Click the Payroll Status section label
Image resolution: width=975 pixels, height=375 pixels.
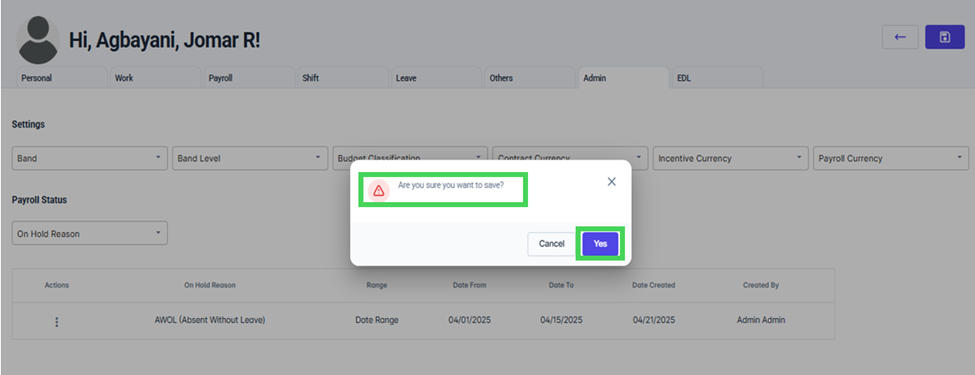[39, 200]
